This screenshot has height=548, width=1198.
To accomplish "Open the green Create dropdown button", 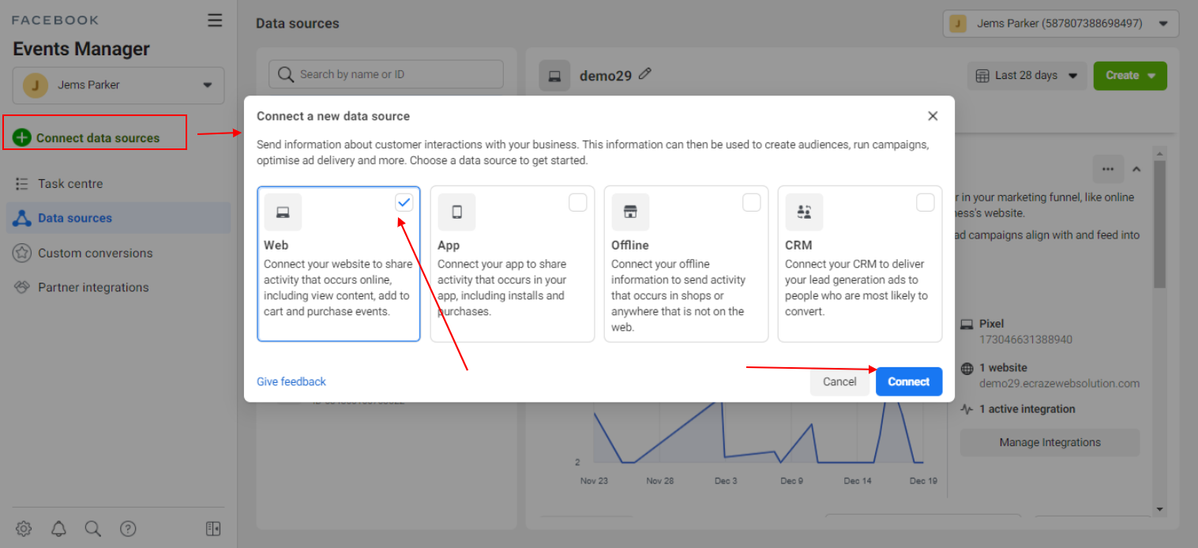I will [x=1130, y=75].
